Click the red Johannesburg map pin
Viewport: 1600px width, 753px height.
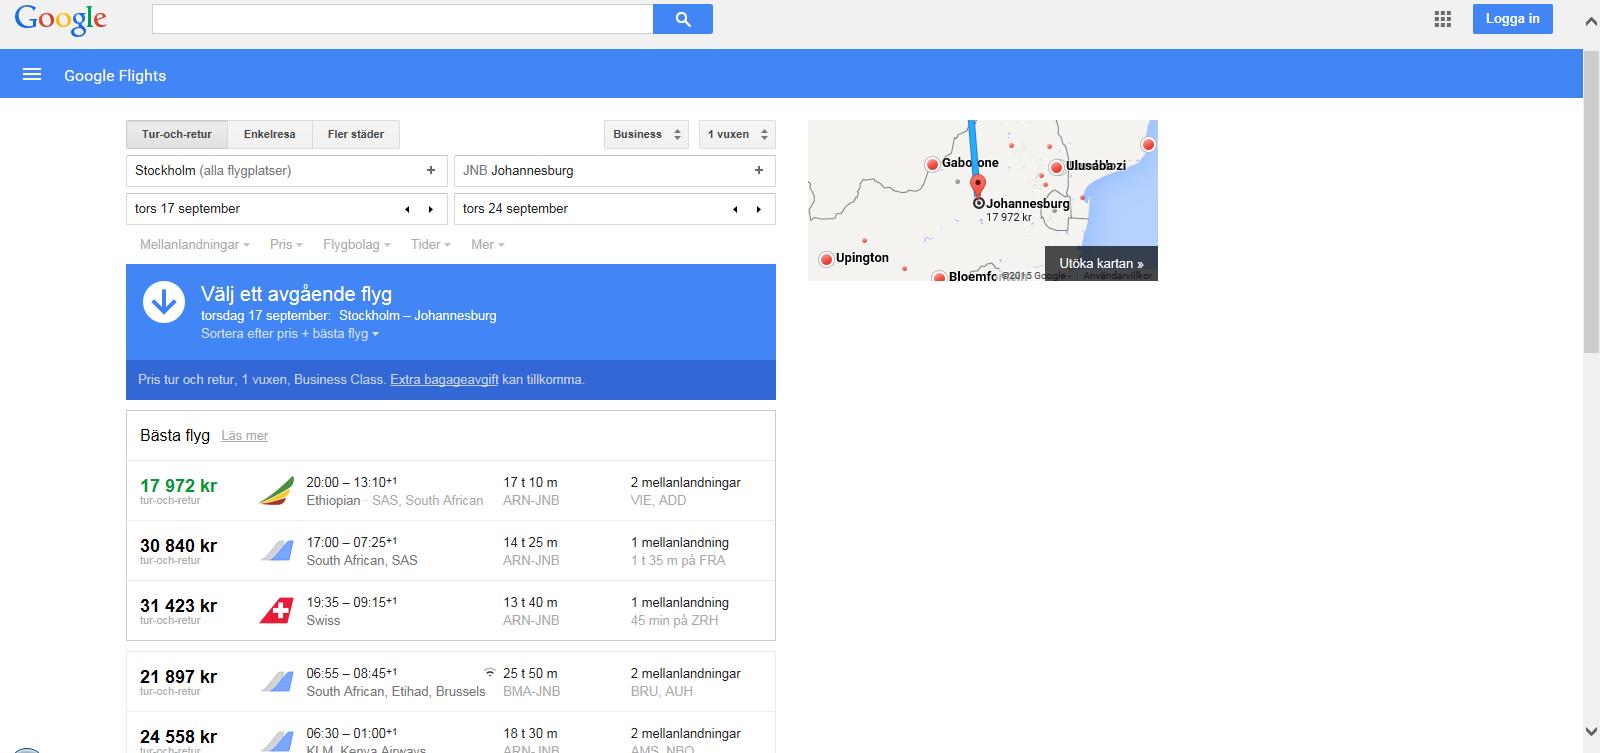point(978,186)
